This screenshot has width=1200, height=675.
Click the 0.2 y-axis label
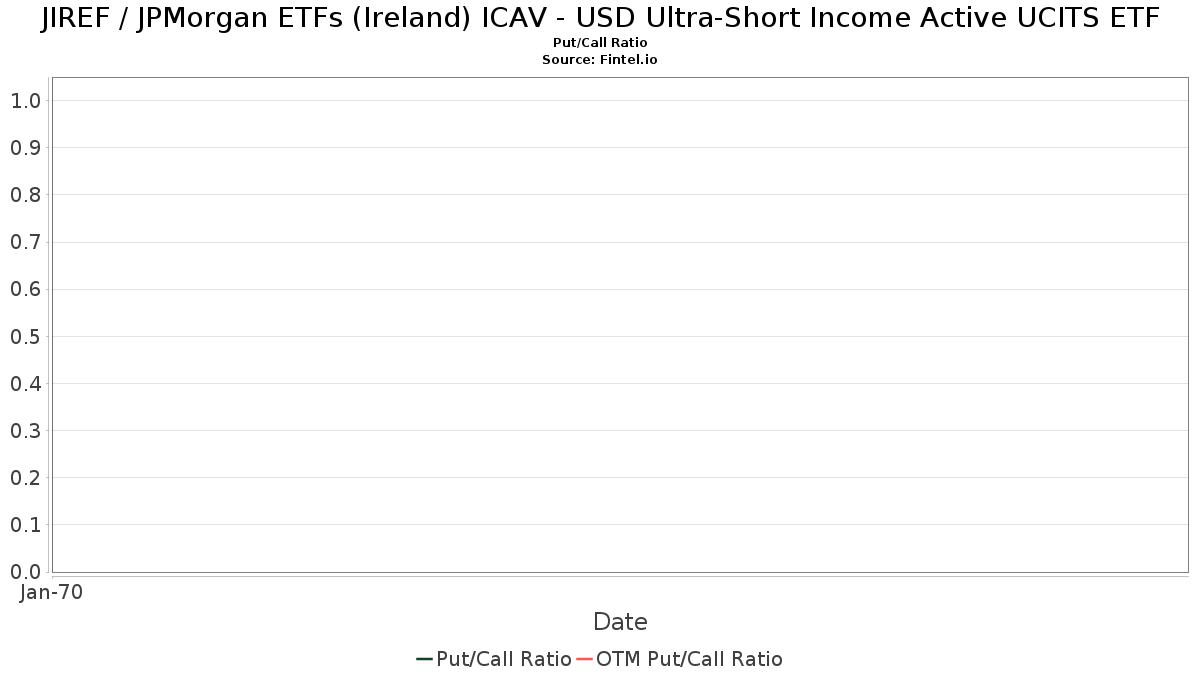25,478
